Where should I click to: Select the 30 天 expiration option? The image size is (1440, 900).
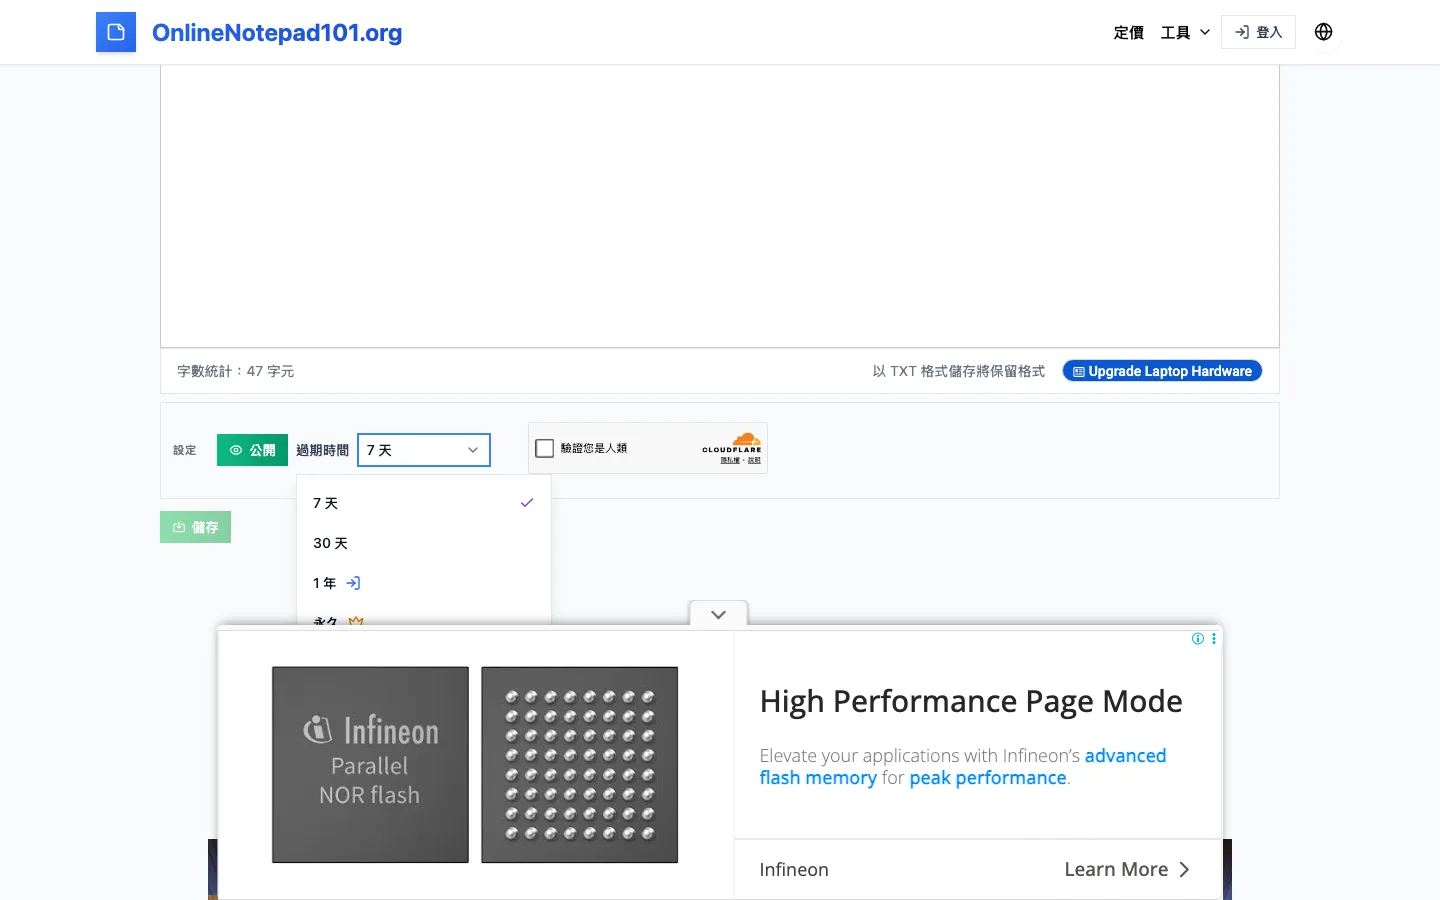pyautogui.click(x=424, y=543)
